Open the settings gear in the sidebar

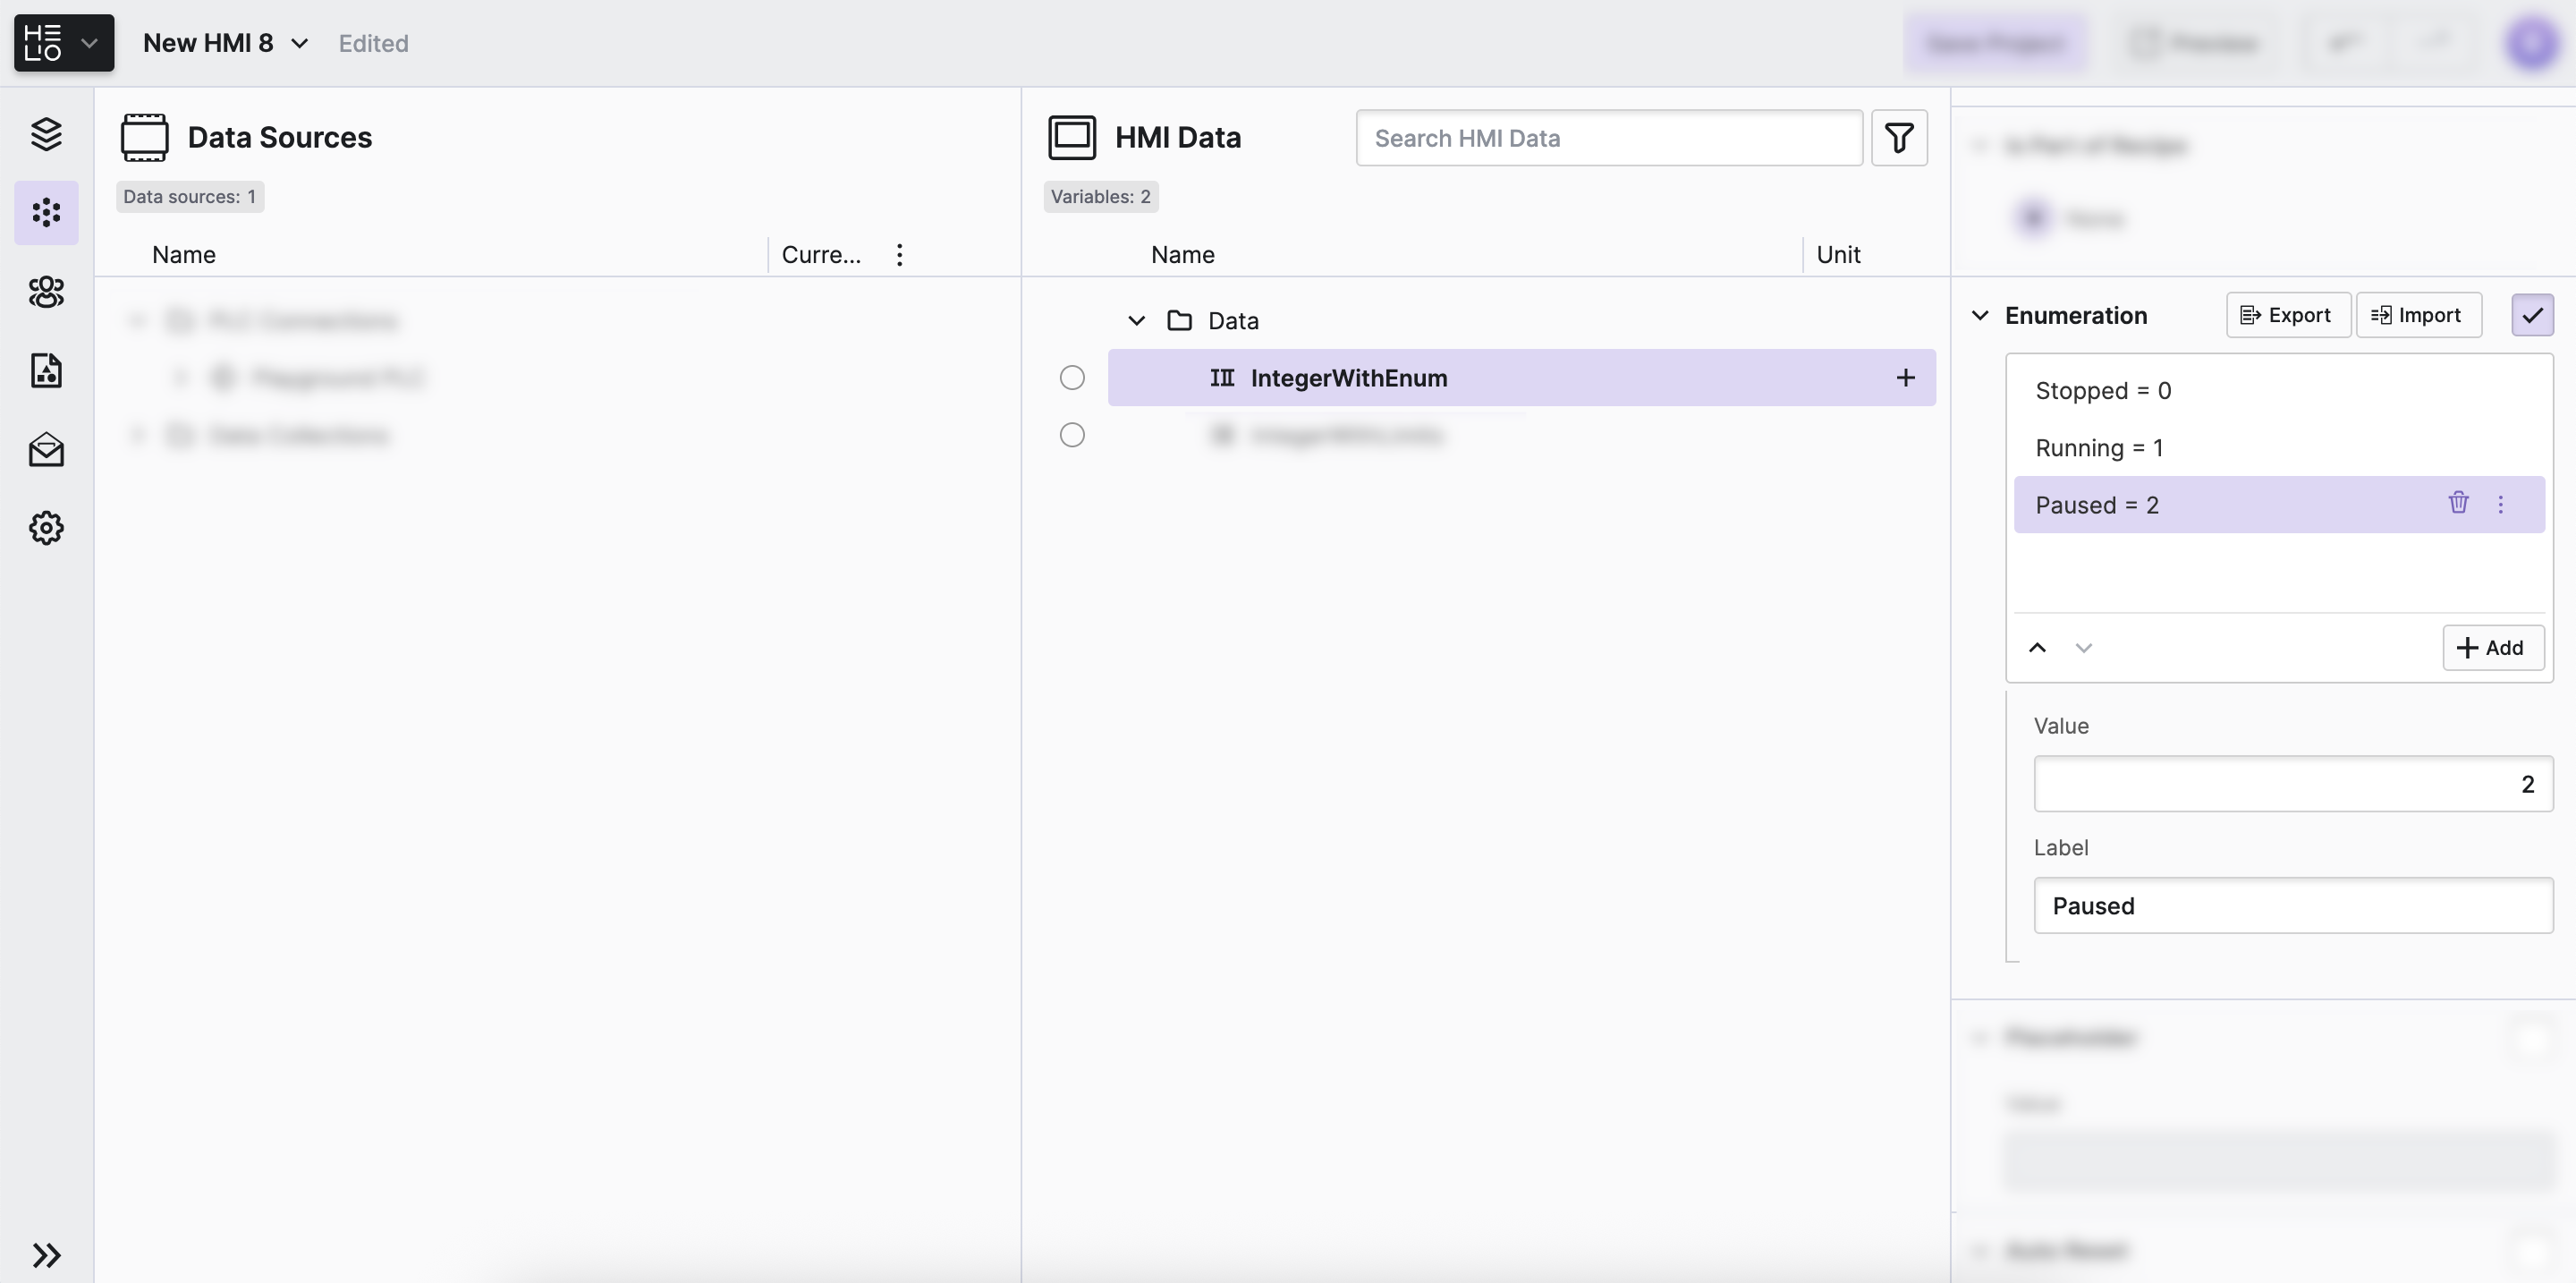point(46,528)
